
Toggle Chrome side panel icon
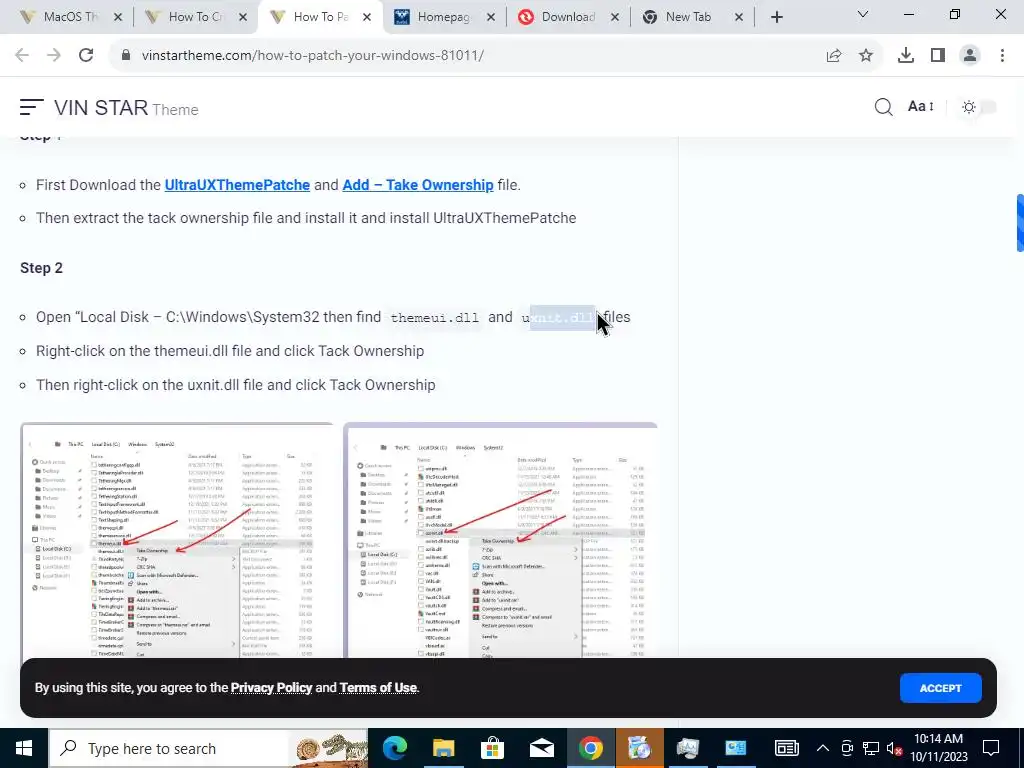[938, 56]
